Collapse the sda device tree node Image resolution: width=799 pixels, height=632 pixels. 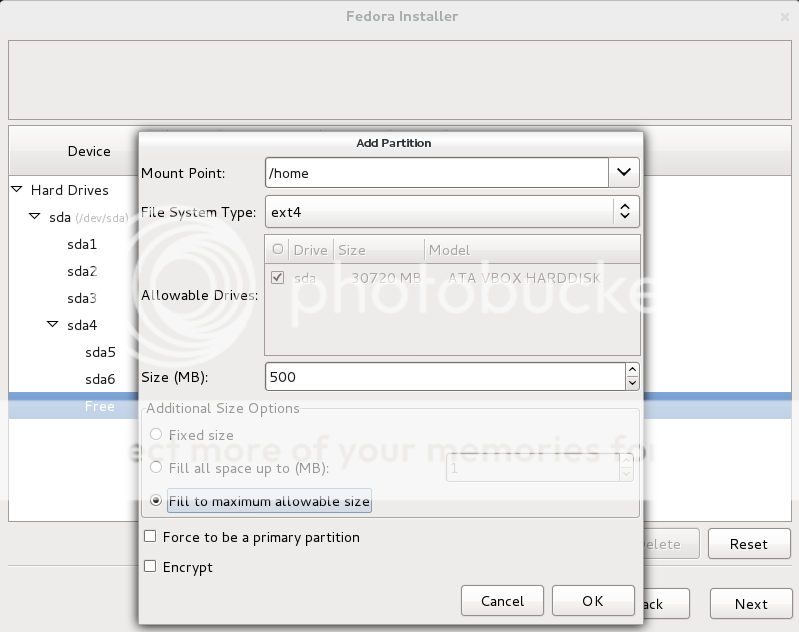point(35,217)
